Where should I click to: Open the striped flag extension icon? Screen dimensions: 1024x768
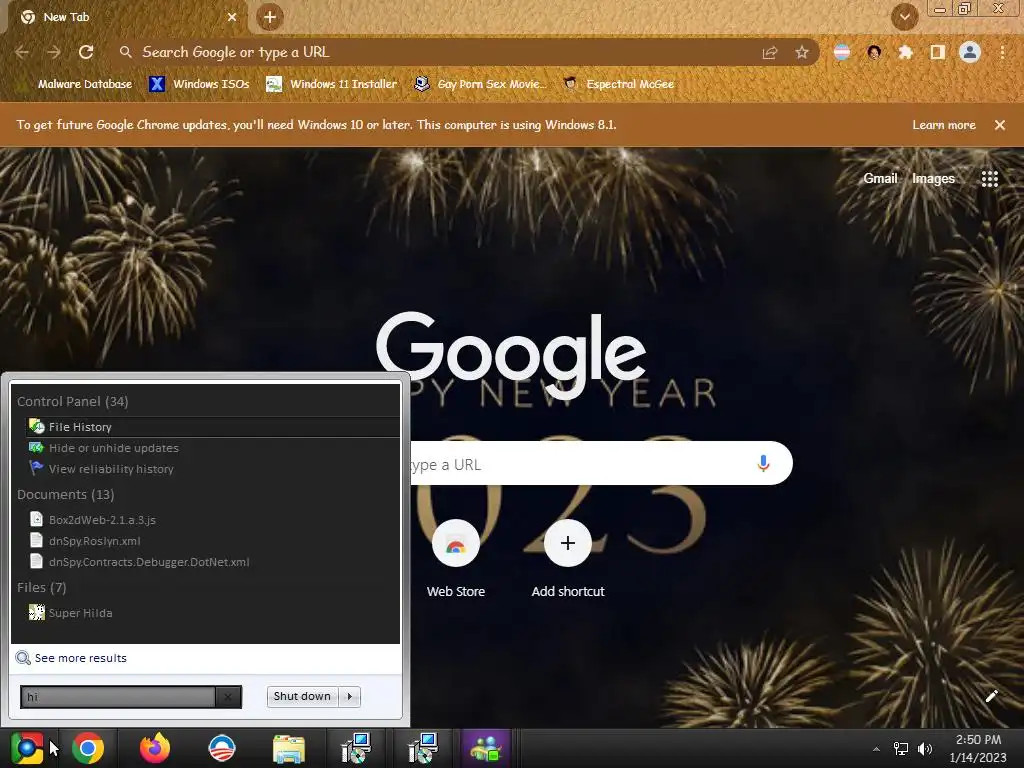tap(842, 52)
